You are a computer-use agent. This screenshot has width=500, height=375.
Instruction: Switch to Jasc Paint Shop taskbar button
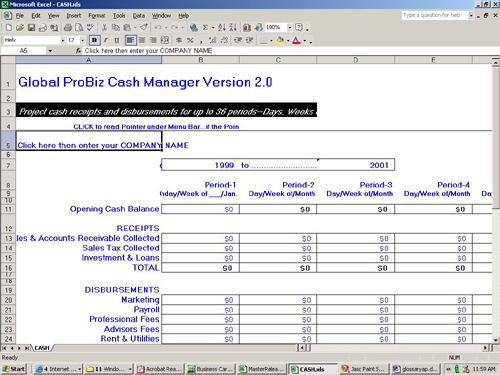click(x=364, y=369)
